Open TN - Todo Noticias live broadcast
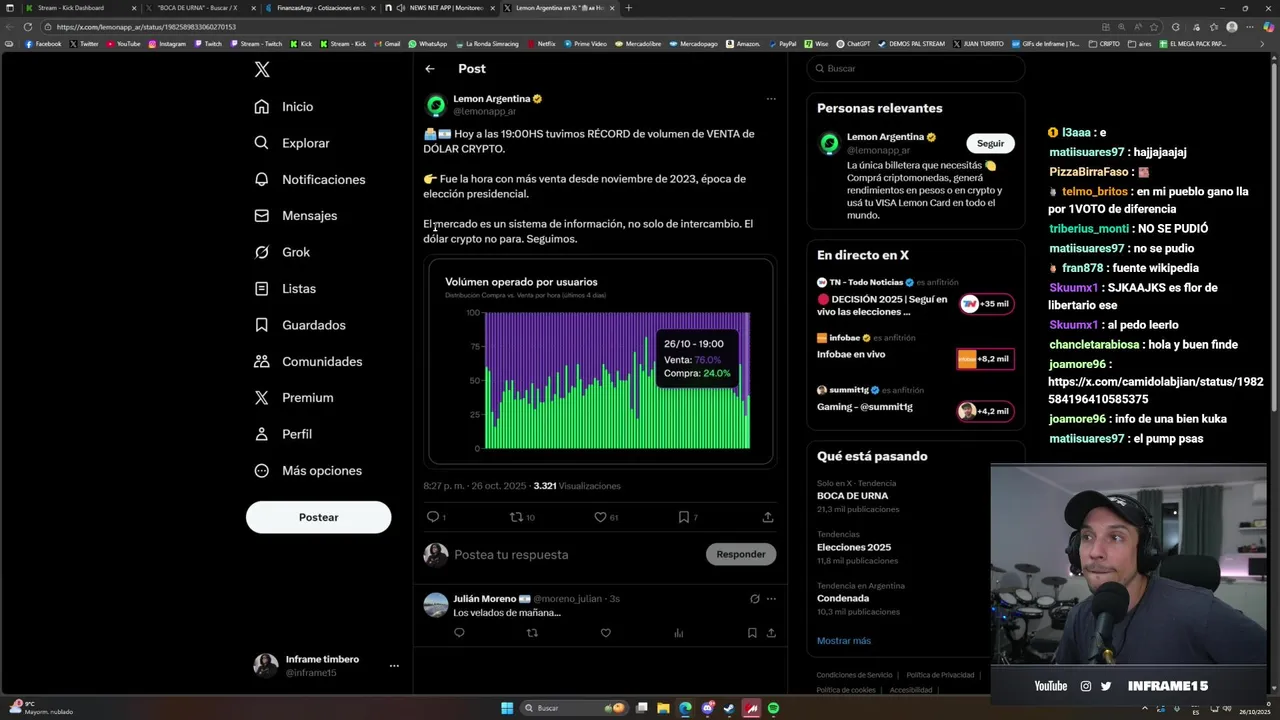Screen dimensions: 1280x720 tap(915, 298)
